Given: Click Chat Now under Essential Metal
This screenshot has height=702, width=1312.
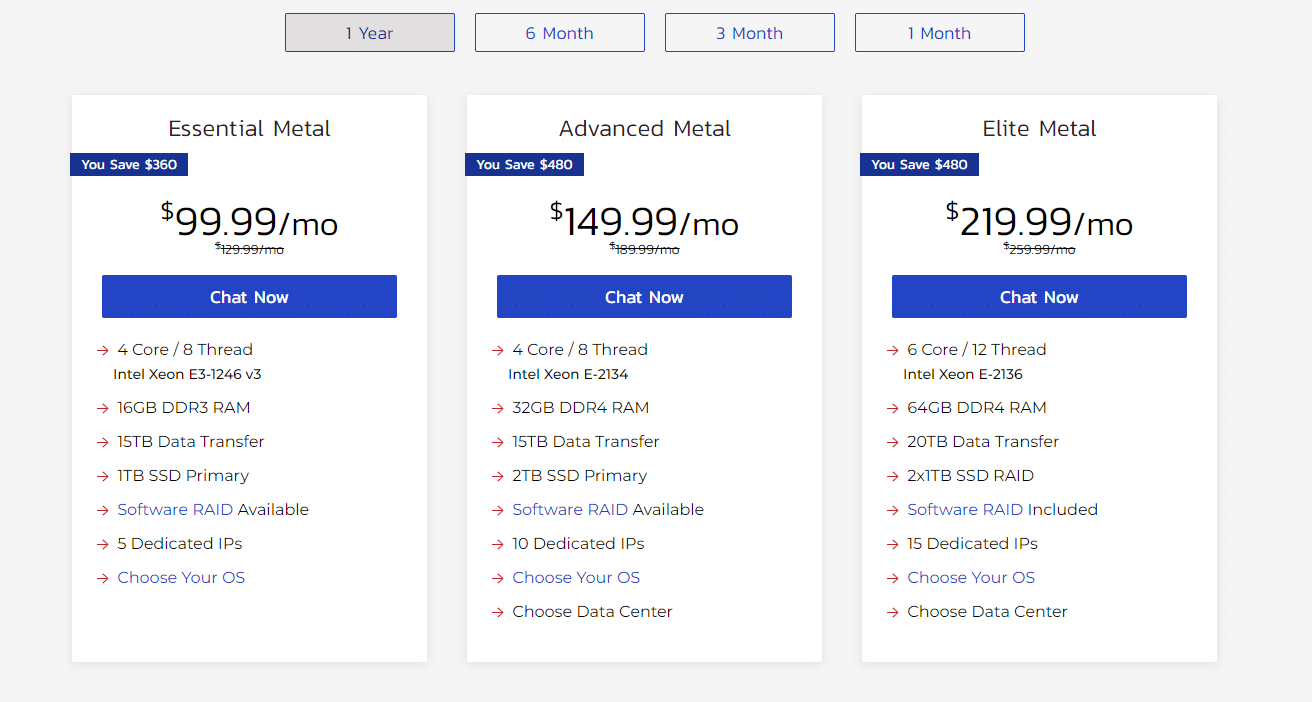Looking at the screenshot, I should click(249, 297).
